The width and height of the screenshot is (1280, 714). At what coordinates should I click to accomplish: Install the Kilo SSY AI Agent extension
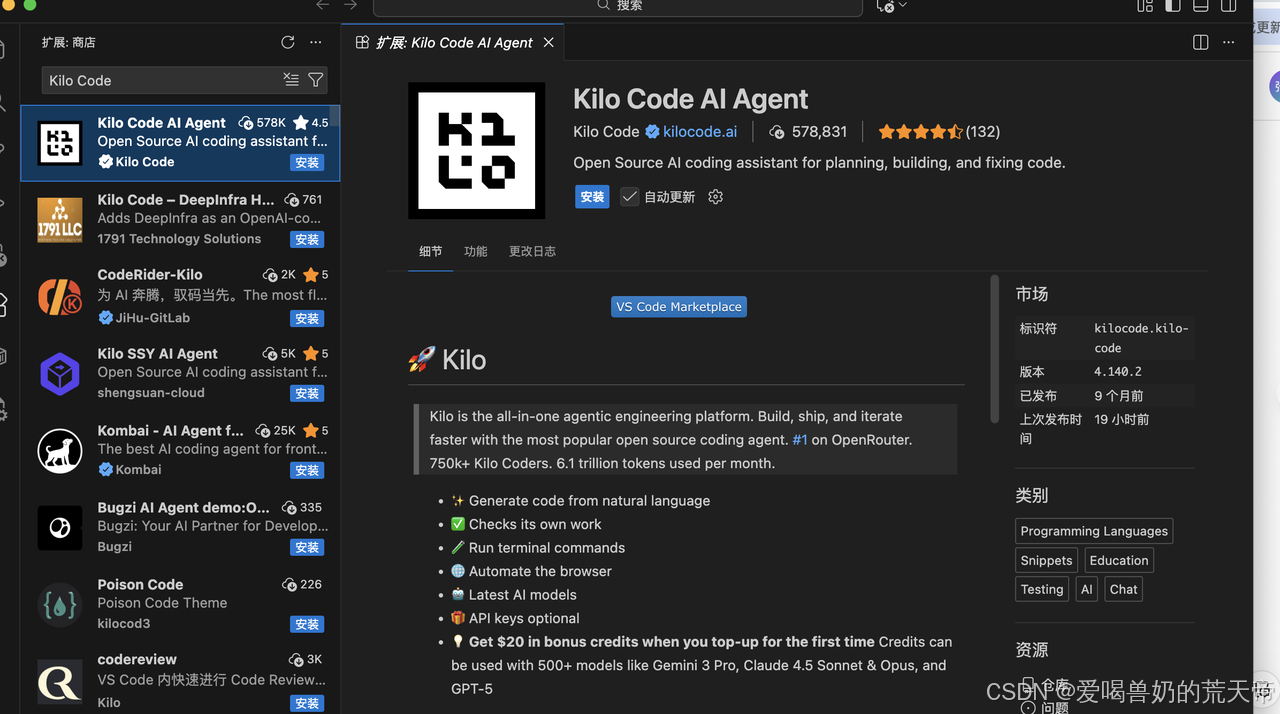pos(307,393)
